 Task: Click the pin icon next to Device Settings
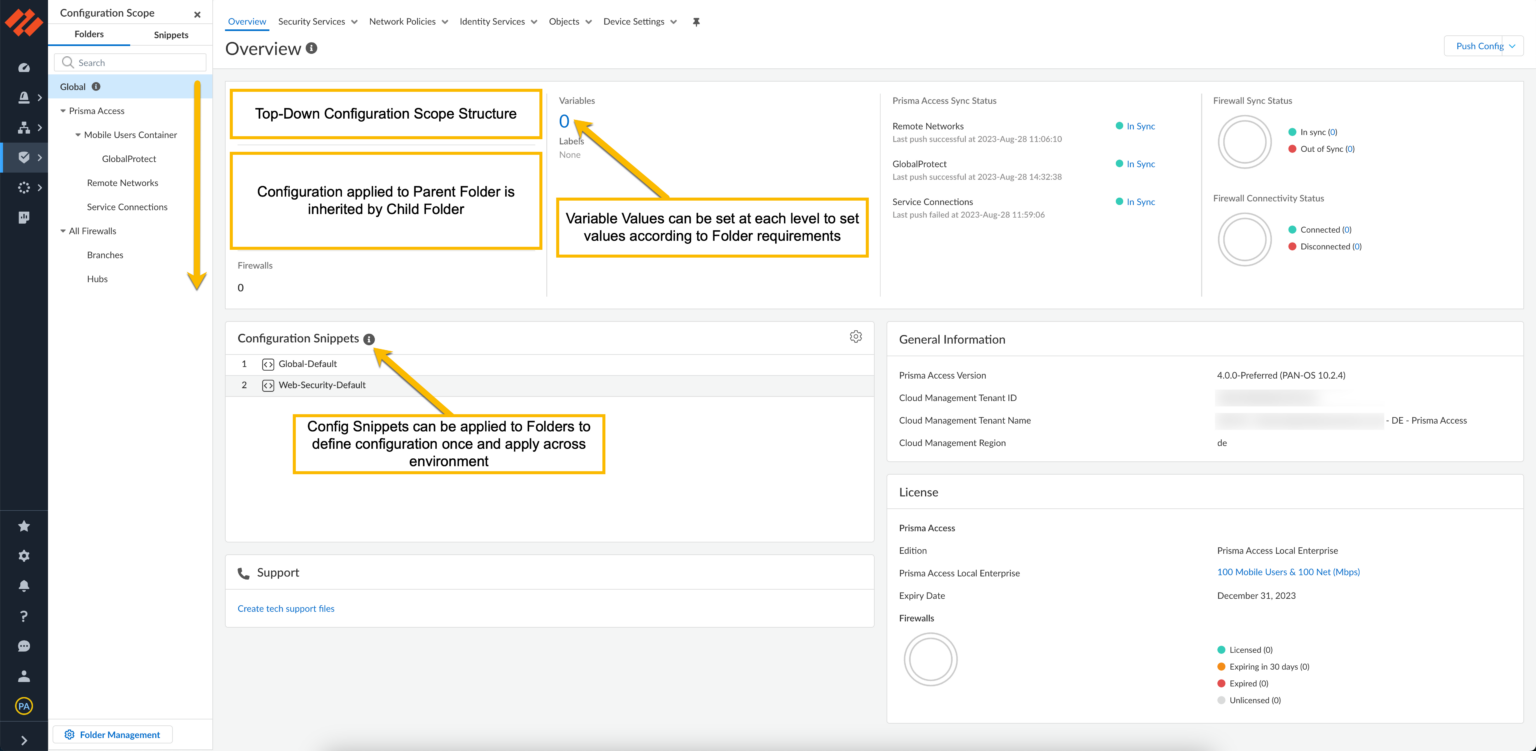tap(695, 21)
